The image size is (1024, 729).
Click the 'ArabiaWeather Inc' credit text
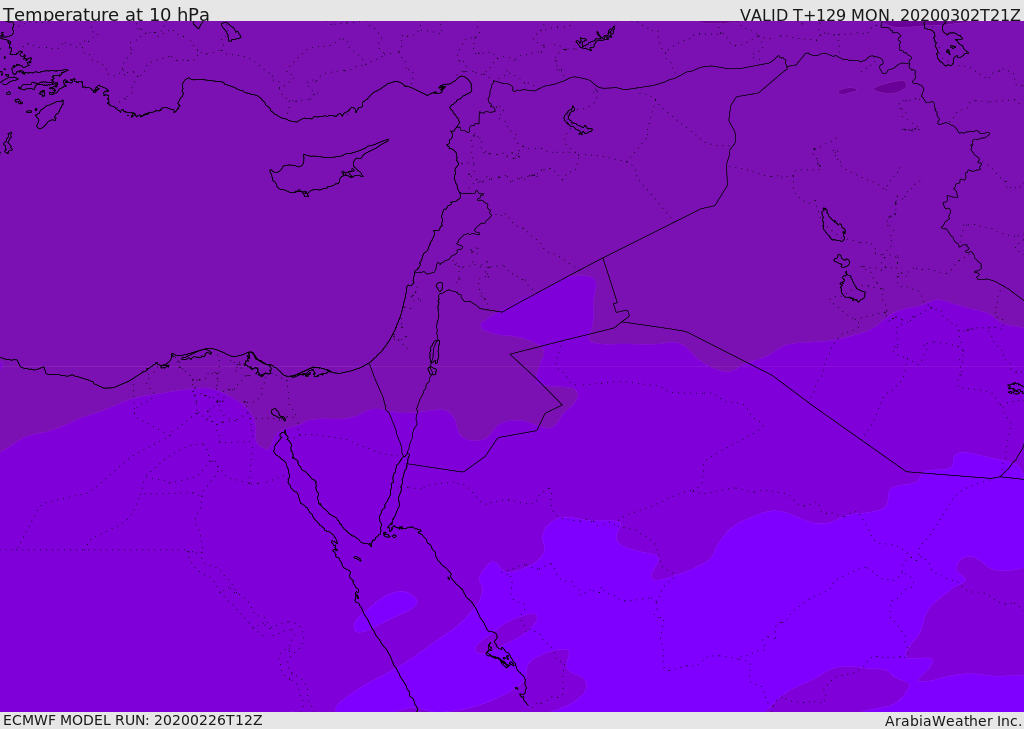[953, 721]
